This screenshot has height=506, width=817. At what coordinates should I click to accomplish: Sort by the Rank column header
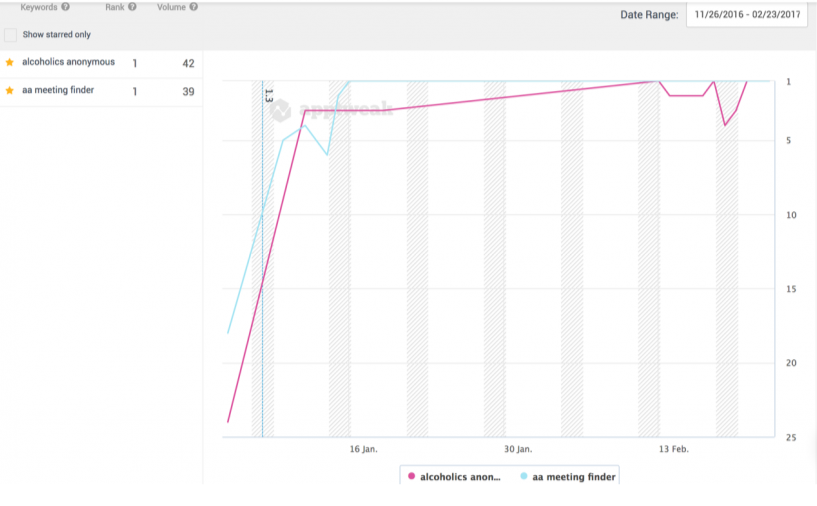(x=114, y=7)
